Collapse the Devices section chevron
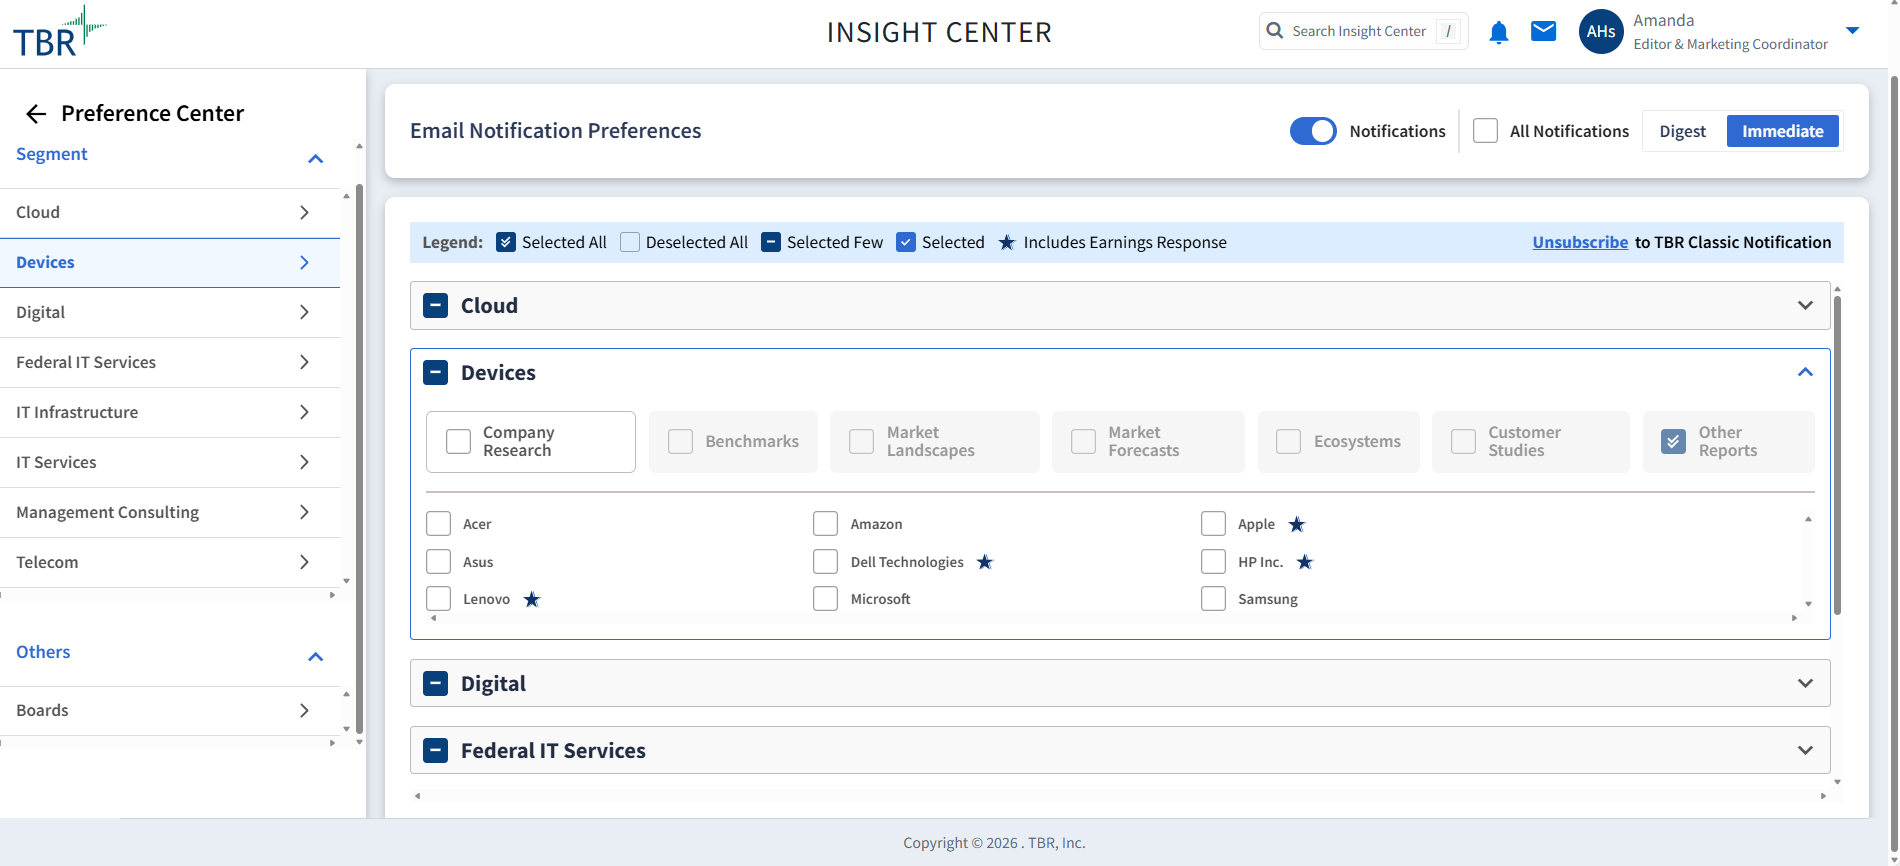This screenshot has height=866, width=1900. (x=1805, y=373)
